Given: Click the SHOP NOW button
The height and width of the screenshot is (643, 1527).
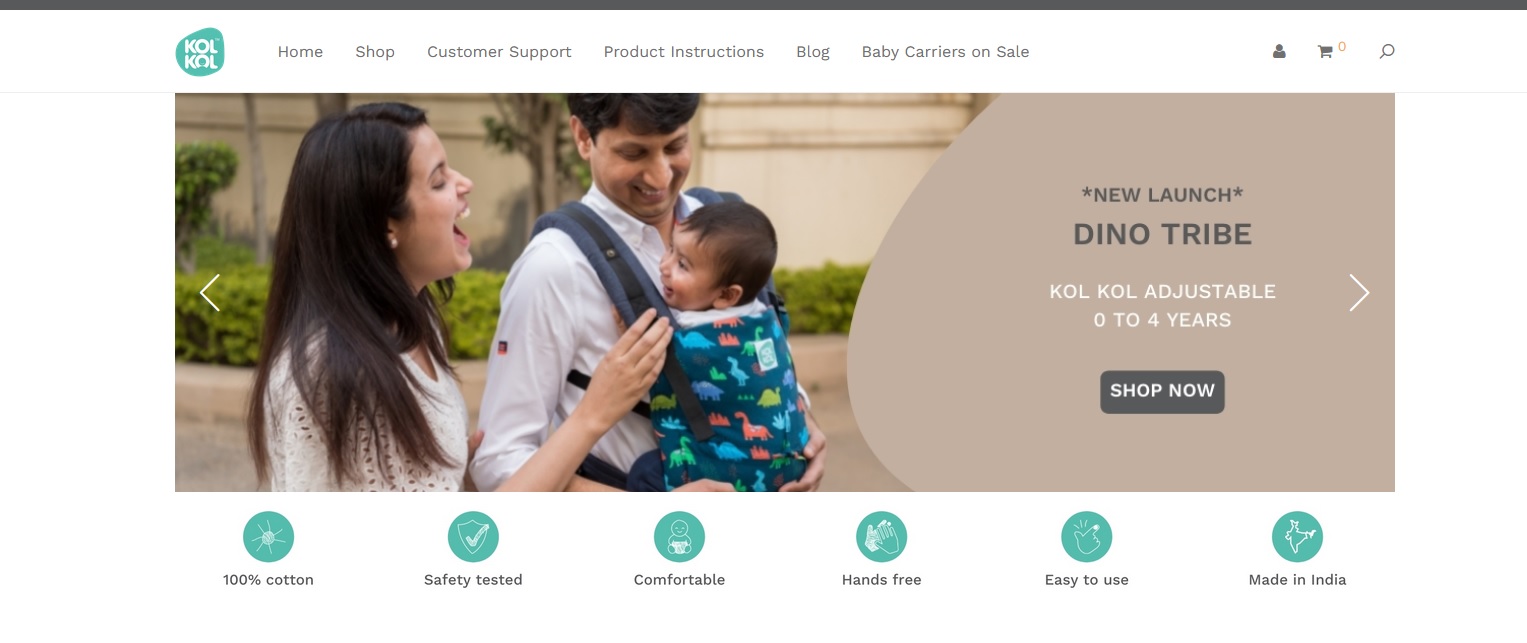Looking at the screenshot, I should pyautogui.click(x=1162, y=392).
